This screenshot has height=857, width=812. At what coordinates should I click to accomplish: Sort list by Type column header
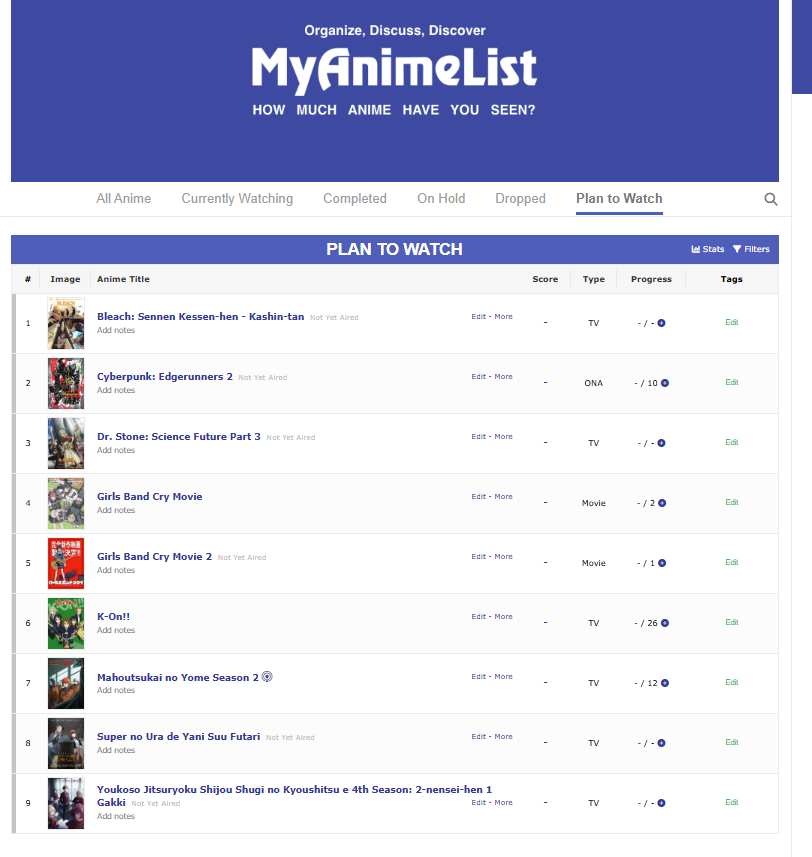tap(593, 279)
